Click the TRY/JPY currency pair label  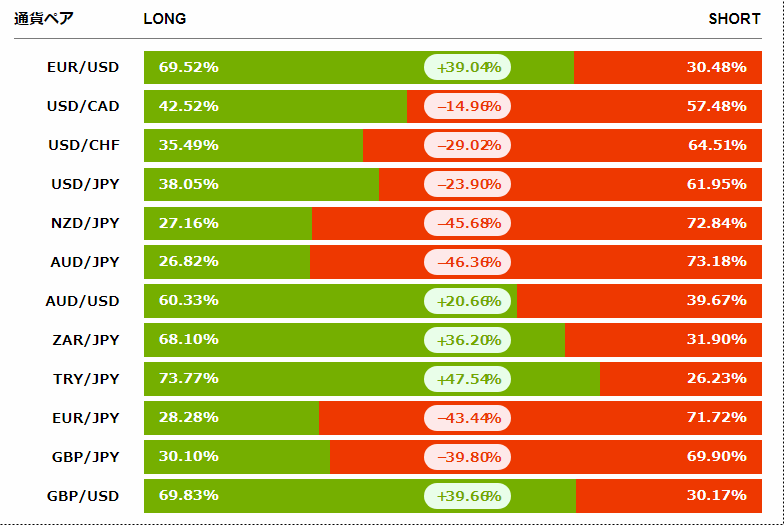pyautogui.click(x=86, y=379)
